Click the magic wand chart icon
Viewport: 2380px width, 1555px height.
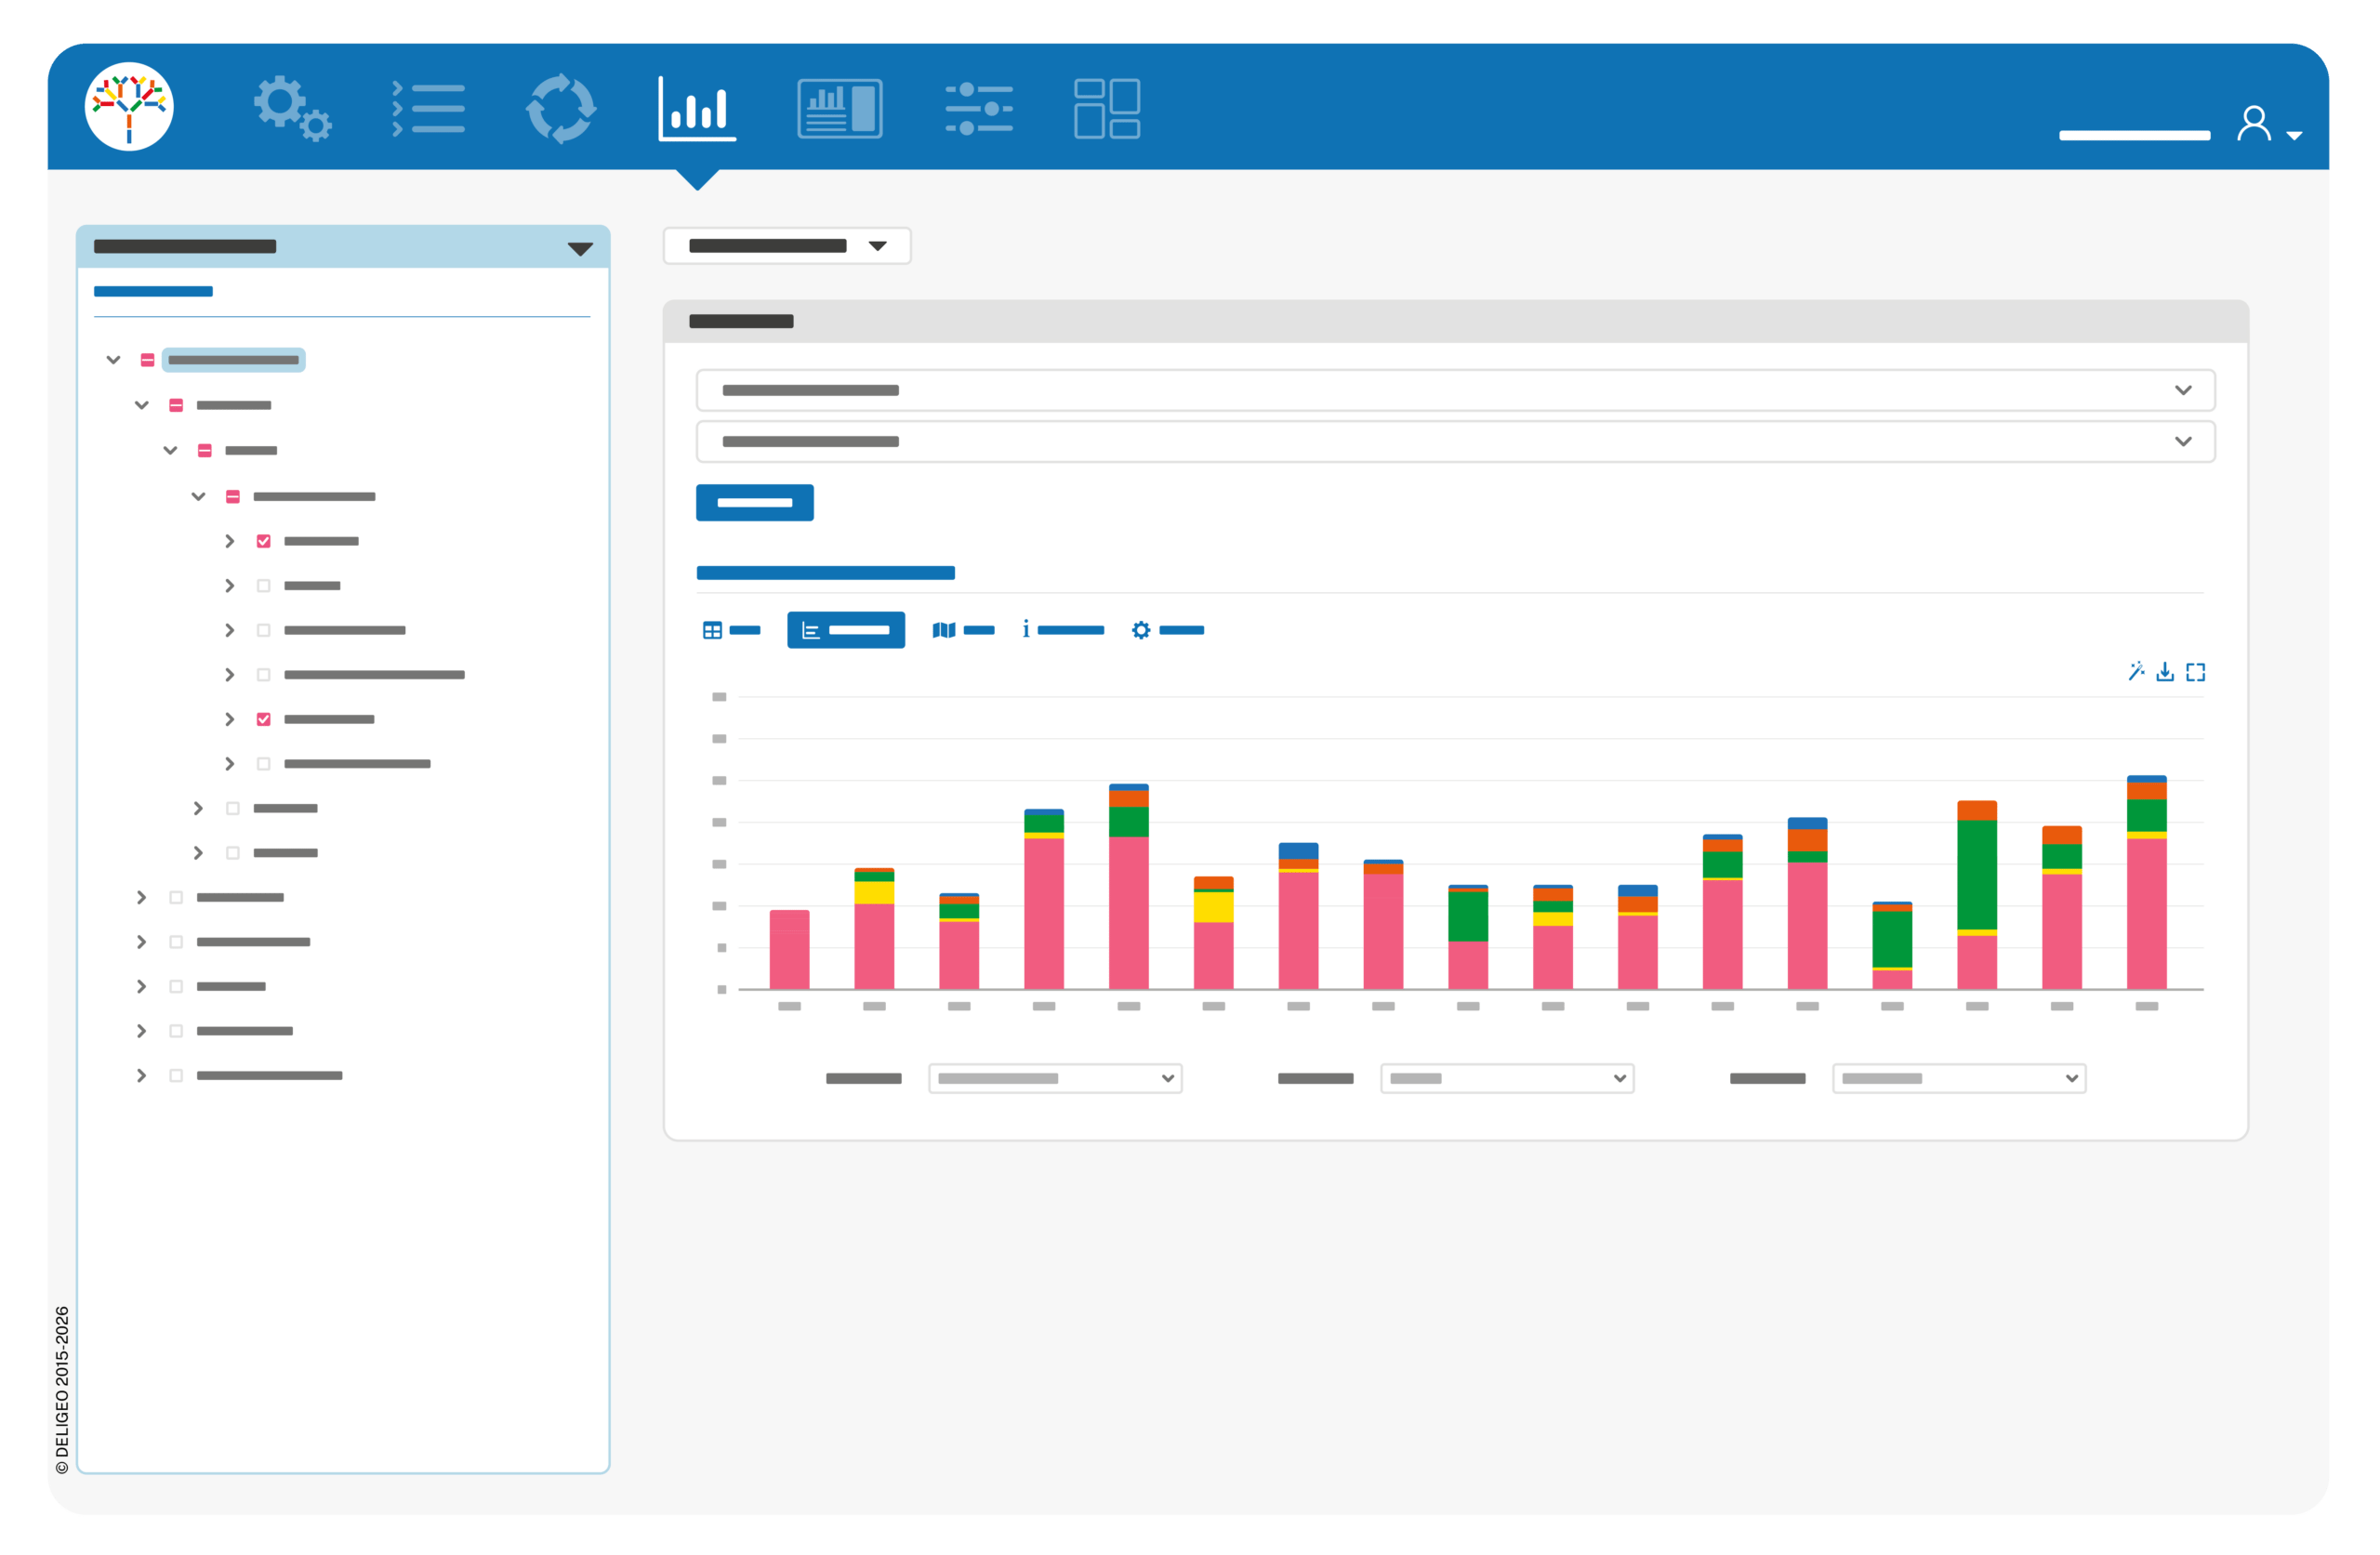2136,671
